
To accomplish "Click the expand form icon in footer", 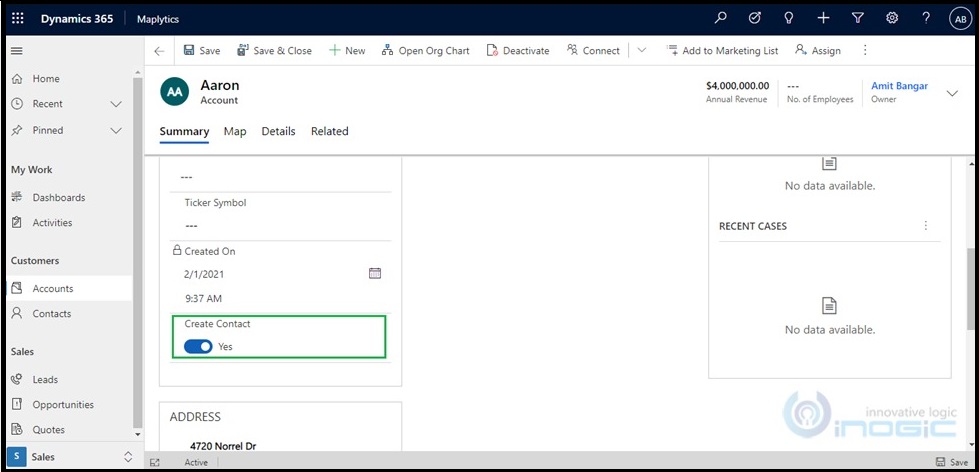I will pos(155,463).
